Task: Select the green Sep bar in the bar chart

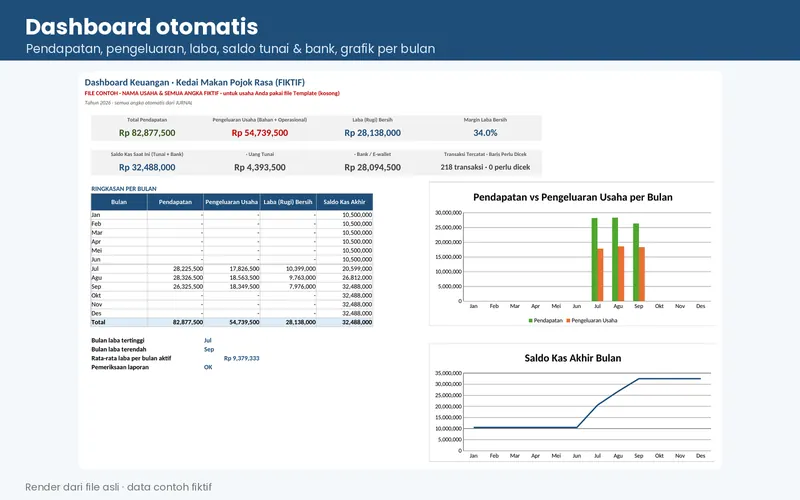Action: click(x=636, y=262)
